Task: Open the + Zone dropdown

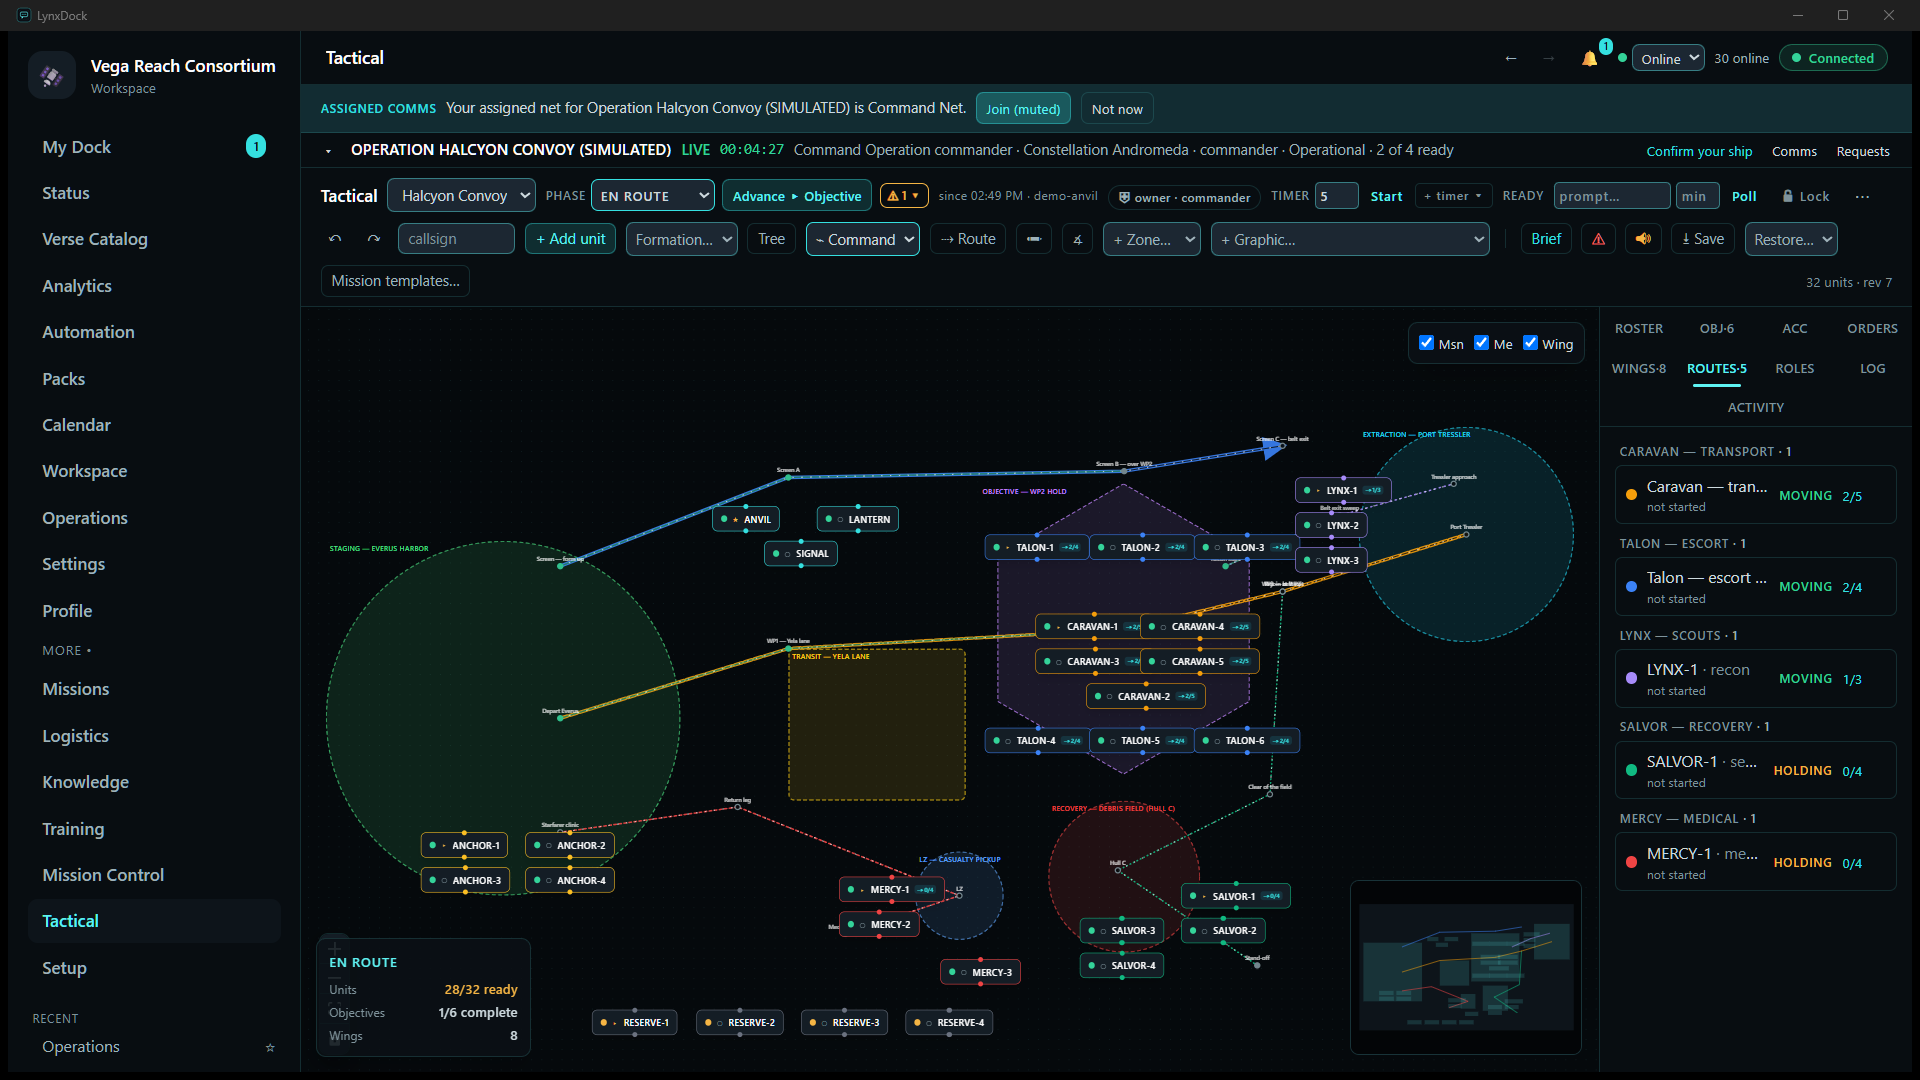Action: [1152, 239]
